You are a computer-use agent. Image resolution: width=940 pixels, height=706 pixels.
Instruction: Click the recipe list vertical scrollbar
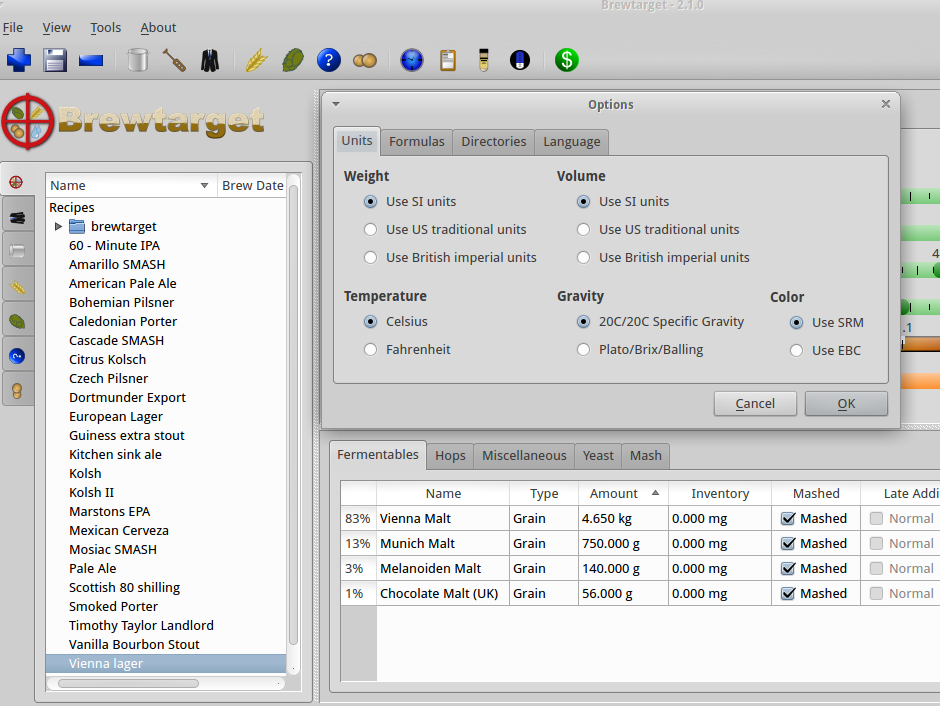tap(293, 414)
